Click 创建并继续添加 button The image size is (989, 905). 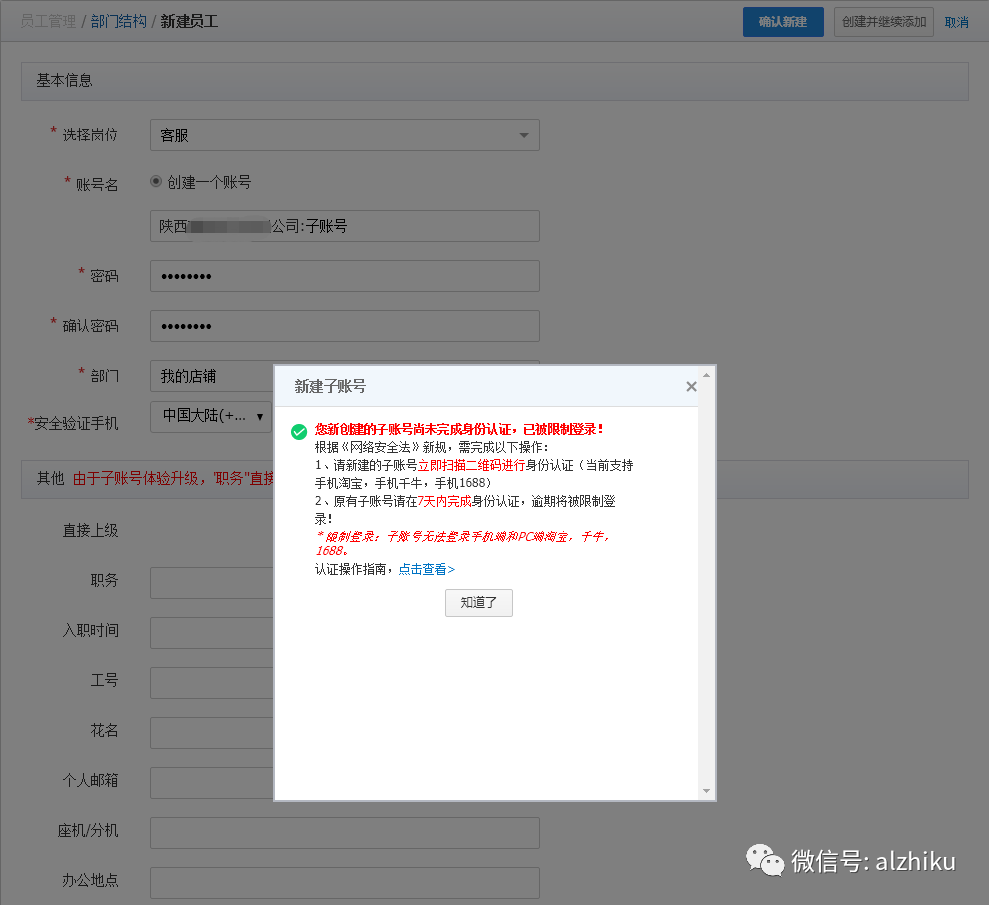pyautogui.click(x=884, y=22)
